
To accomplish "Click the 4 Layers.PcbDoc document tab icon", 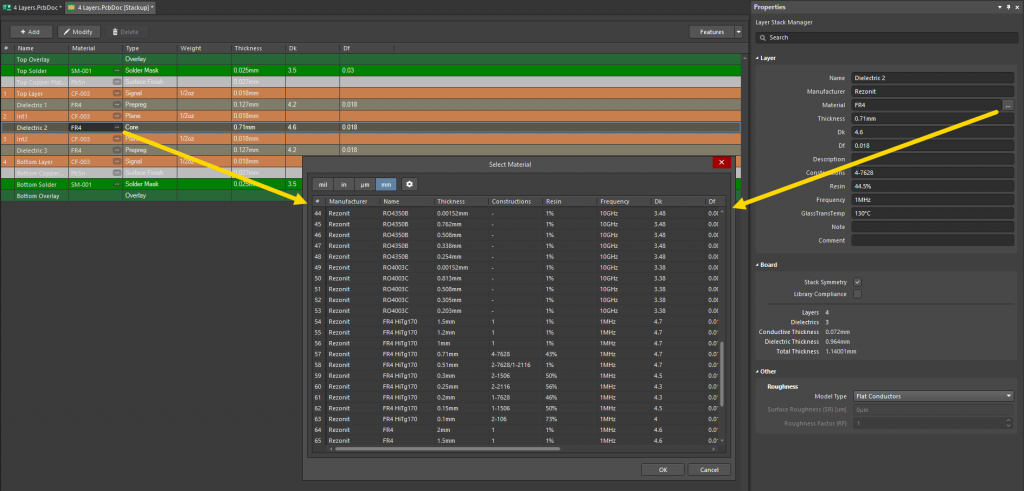I will [x=7, y=7].
